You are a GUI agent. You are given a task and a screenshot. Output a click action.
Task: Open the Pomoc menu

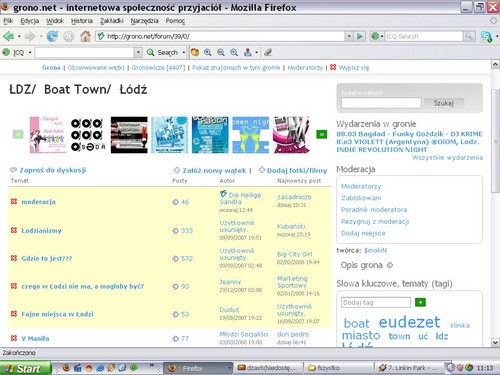click(x=175, y=21)
